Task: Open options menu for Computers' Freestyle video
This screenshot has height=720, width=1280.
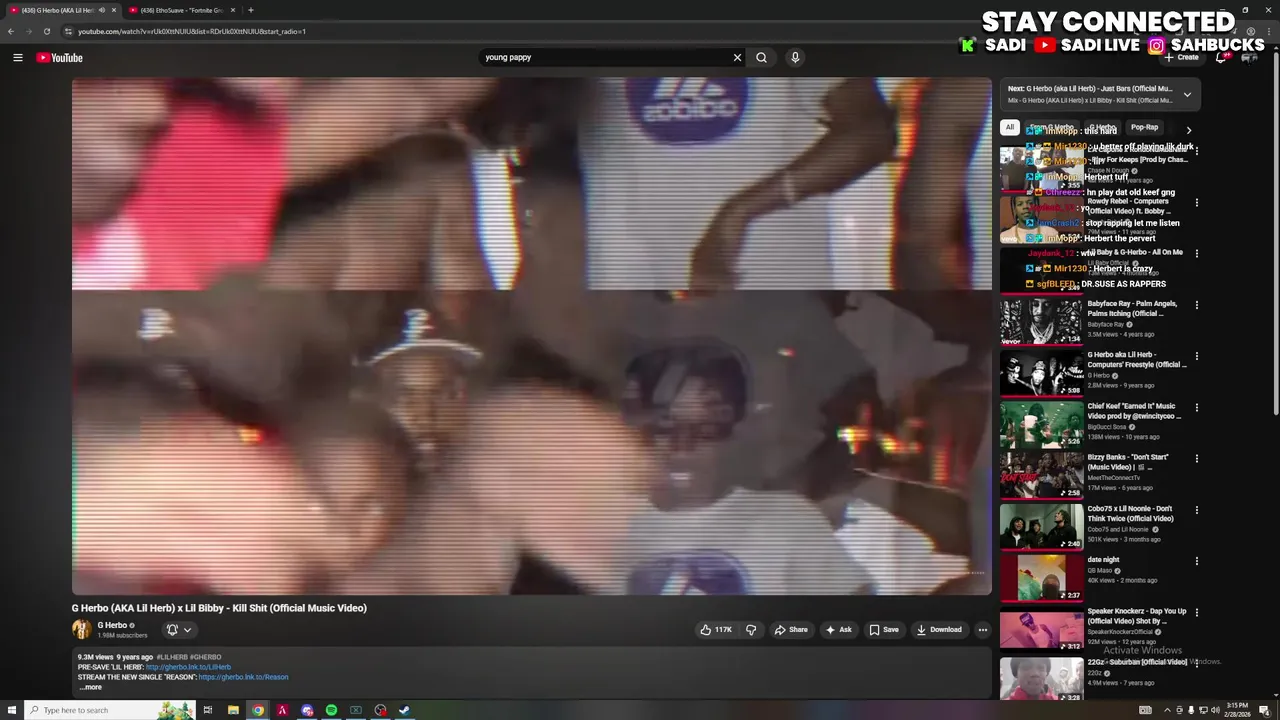Action: coord(1196,356)
